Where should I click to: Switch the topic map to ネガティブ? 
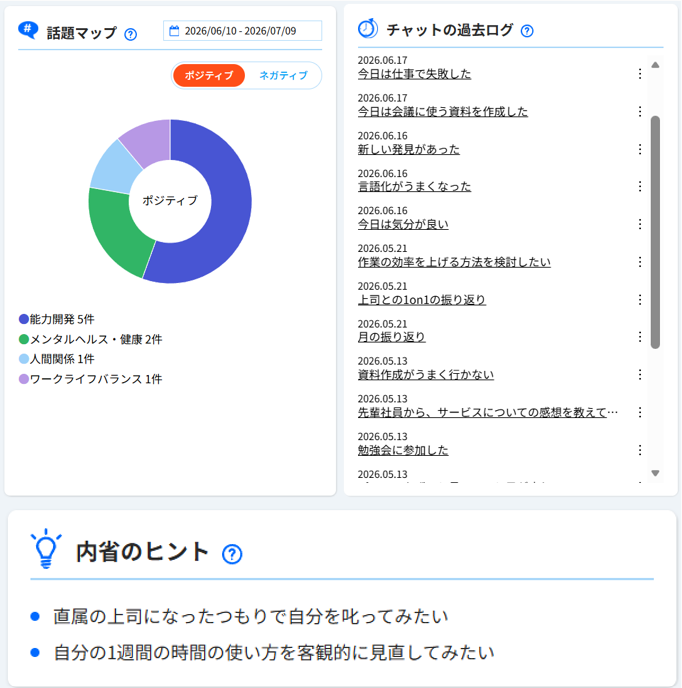coord(284,75)
